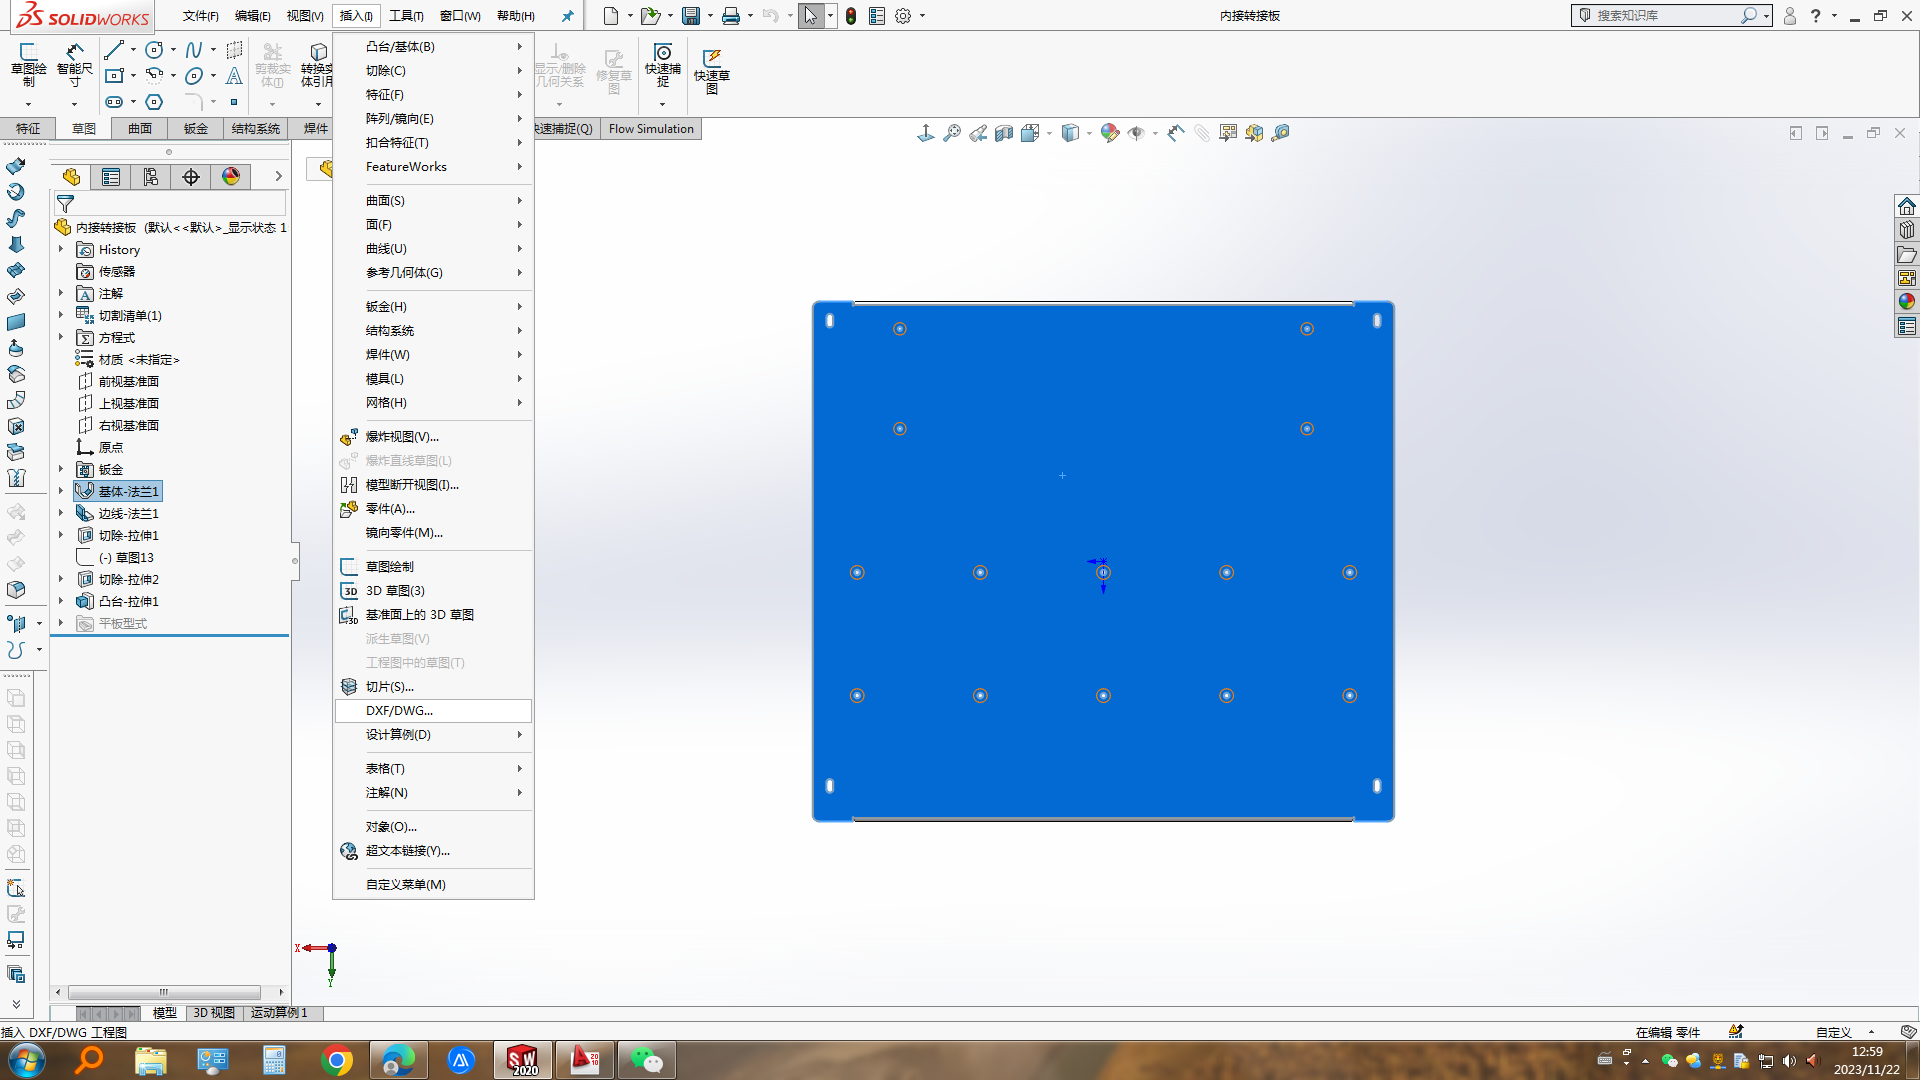Switch to the 钣金 ribbon tab
The width and height of the screenshot is (1920, 1080).
[195, 129]
